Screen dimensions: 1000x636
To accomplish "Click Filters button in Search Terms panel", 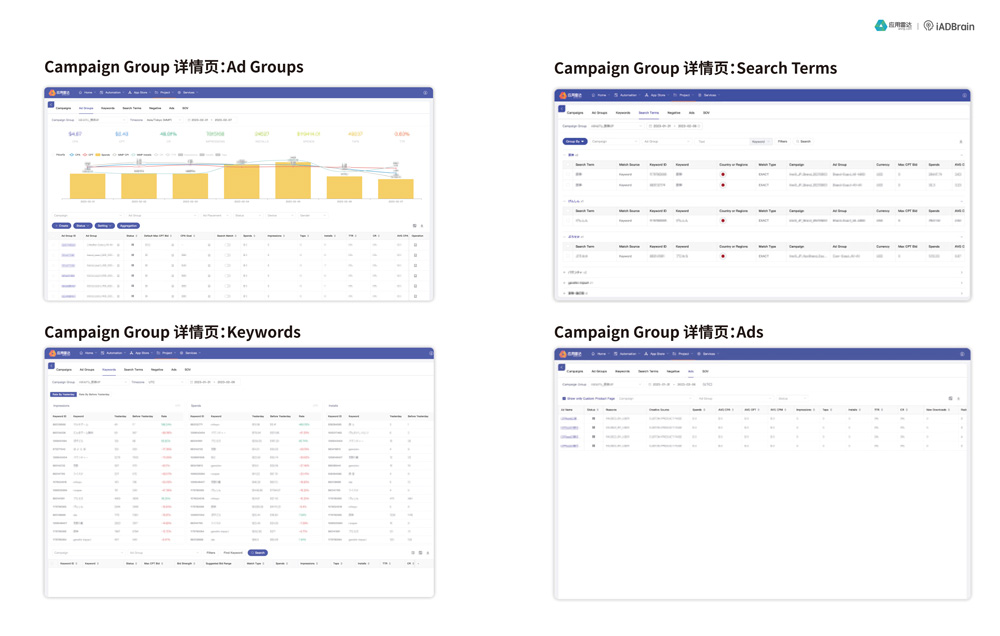I will pos(782,142).
